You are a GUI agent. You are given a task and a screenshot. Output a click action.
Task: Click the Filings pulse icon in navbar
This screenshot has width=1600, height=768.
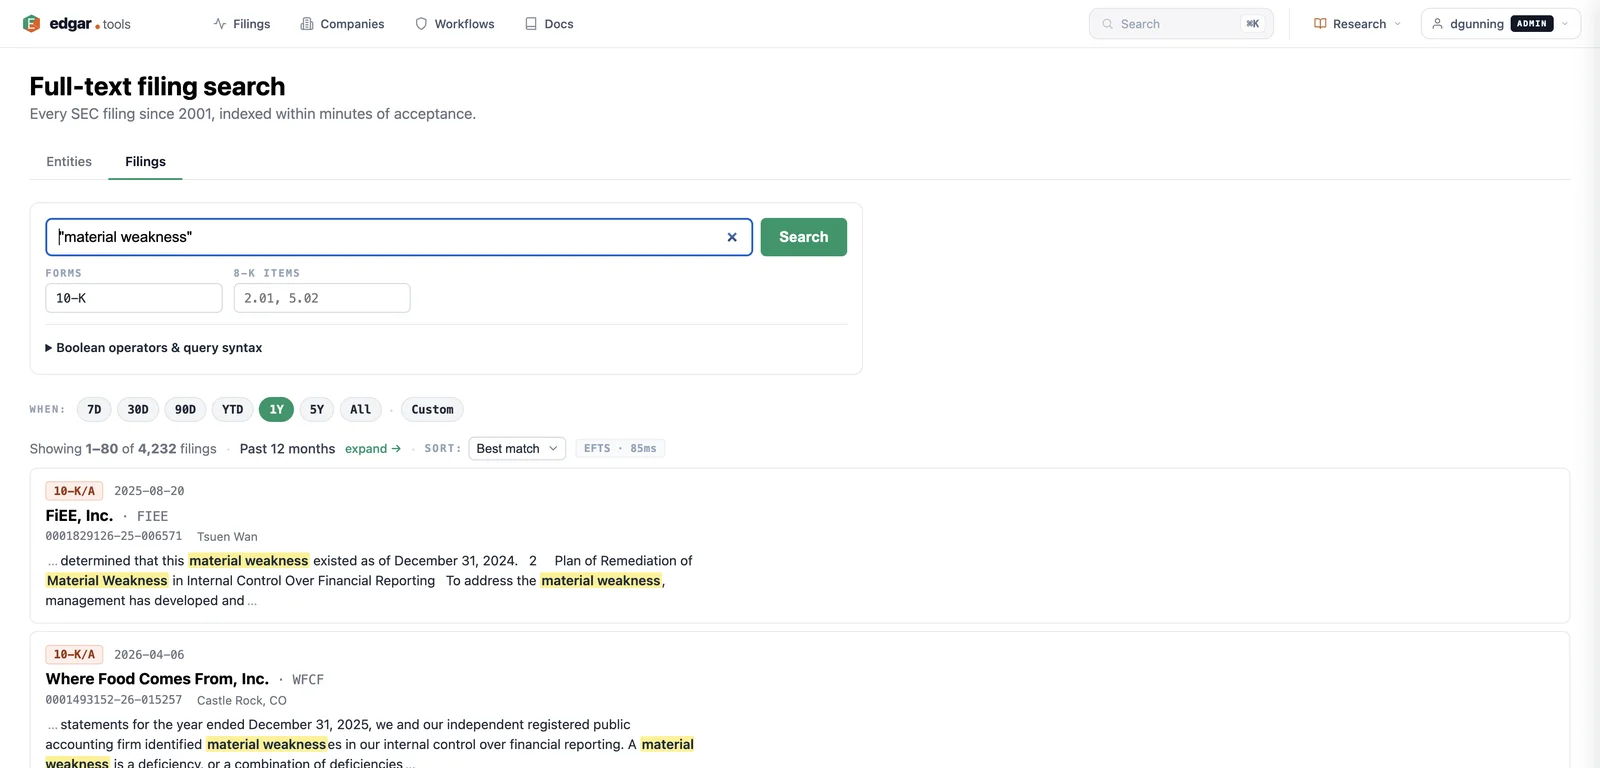[x=220, y=24]
